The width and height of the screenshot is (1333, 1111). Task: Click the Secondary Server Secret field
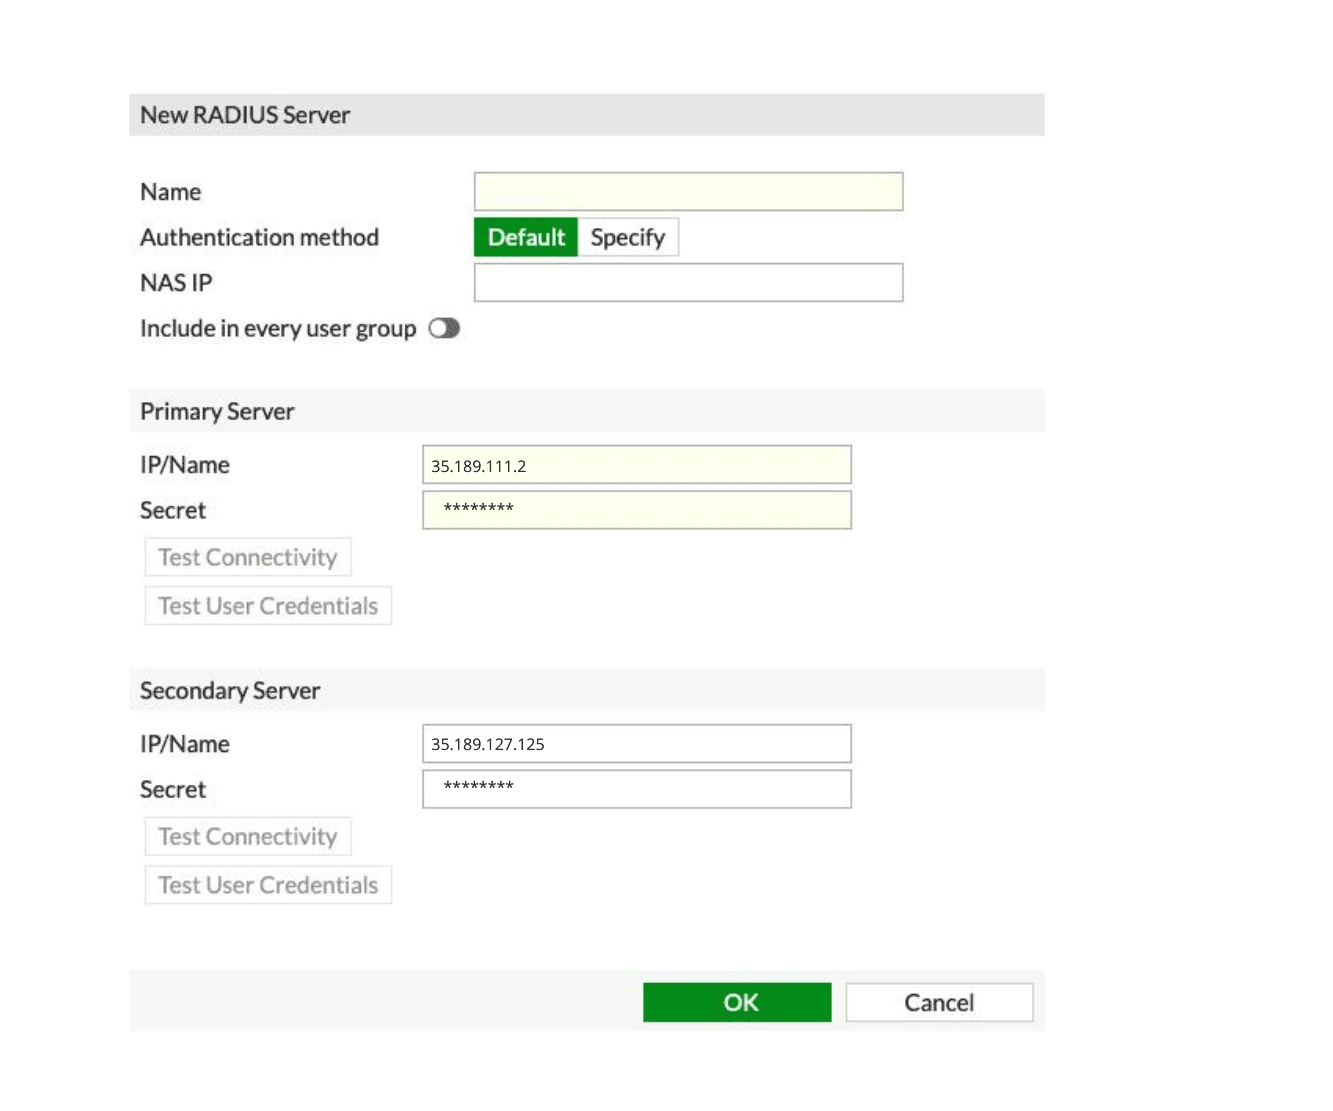636,789
